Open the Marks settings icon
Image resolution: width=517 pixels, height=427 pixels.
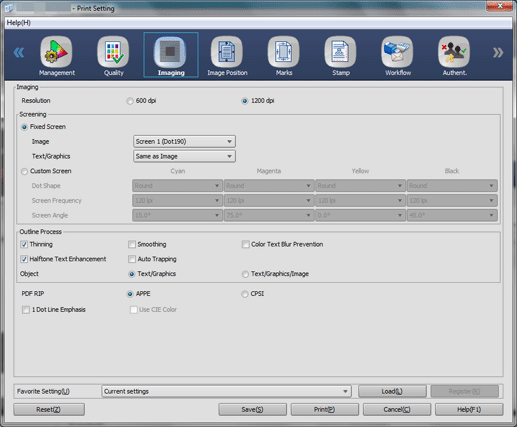click(x=284, y=52)
